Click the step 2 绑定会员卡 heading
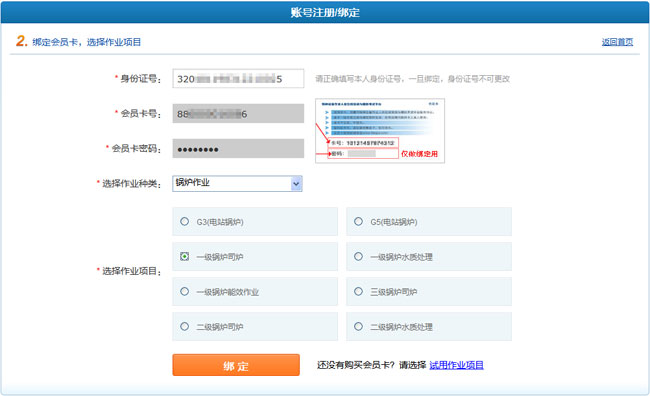This screenshot has width=650, height=396. (79, 41)
